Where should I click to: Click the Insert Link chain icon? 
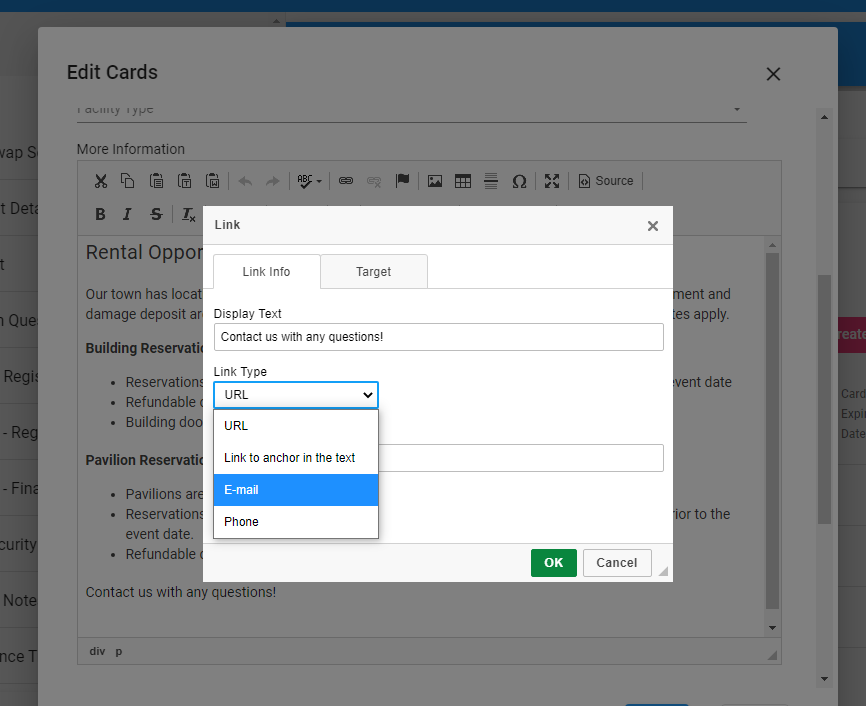tap(346, 181)
